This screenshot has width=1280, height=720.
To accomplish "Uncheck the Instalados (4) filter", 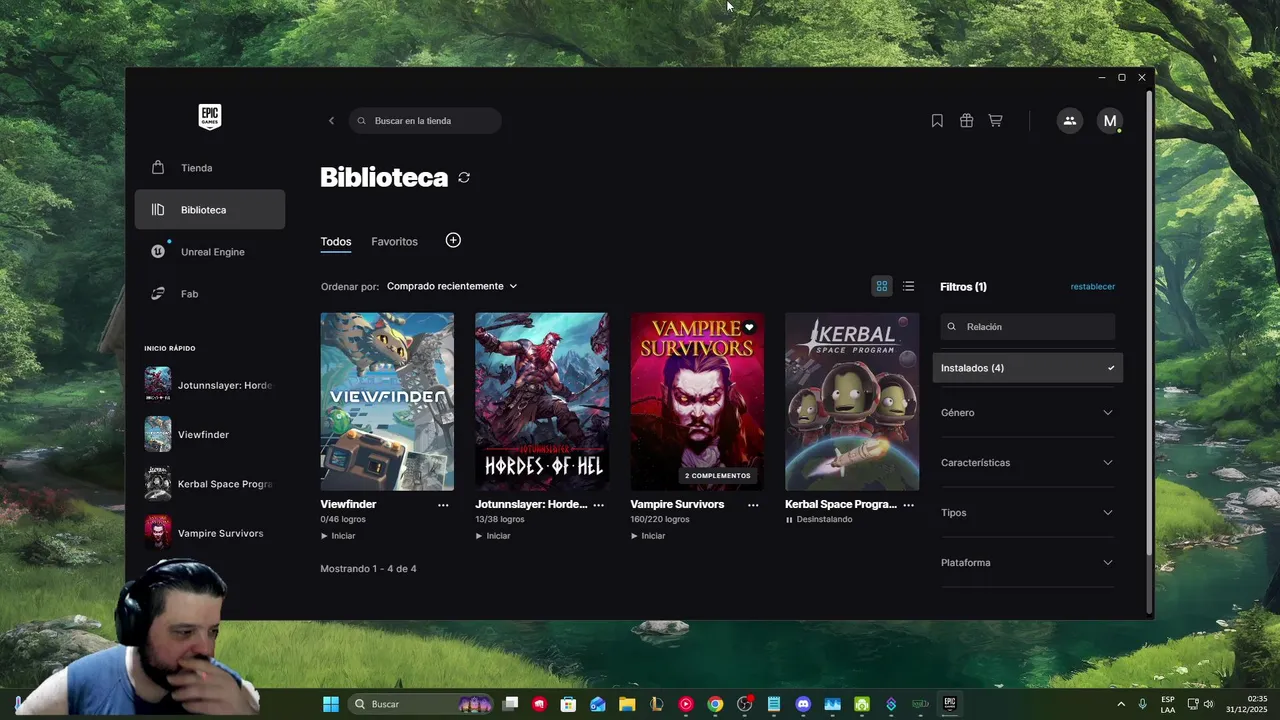I will point(1028,368).
